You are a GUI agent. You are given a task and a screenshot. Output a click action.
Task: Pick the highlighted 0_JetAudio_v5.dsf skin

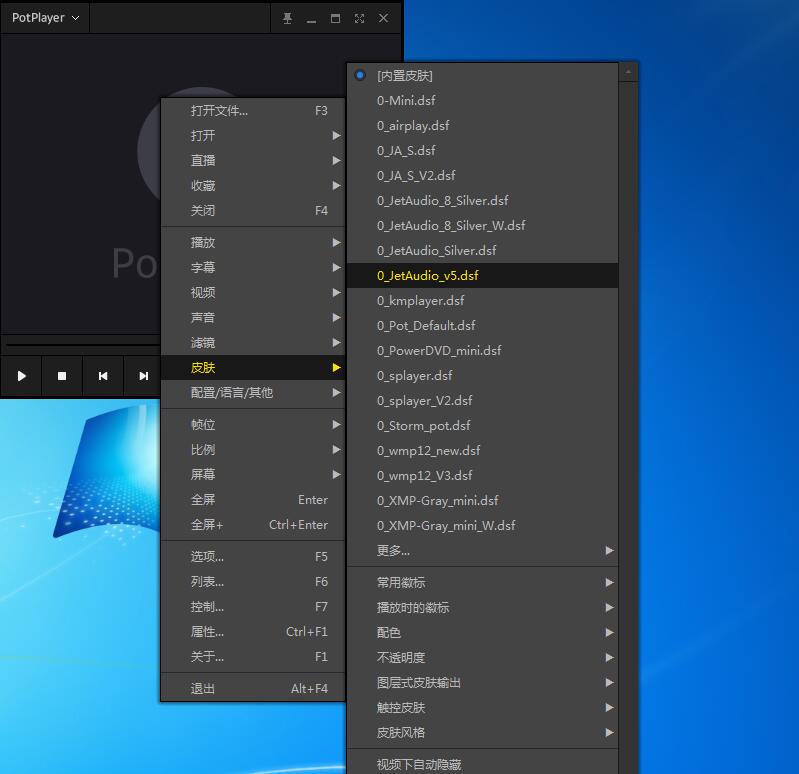point(482,275)
